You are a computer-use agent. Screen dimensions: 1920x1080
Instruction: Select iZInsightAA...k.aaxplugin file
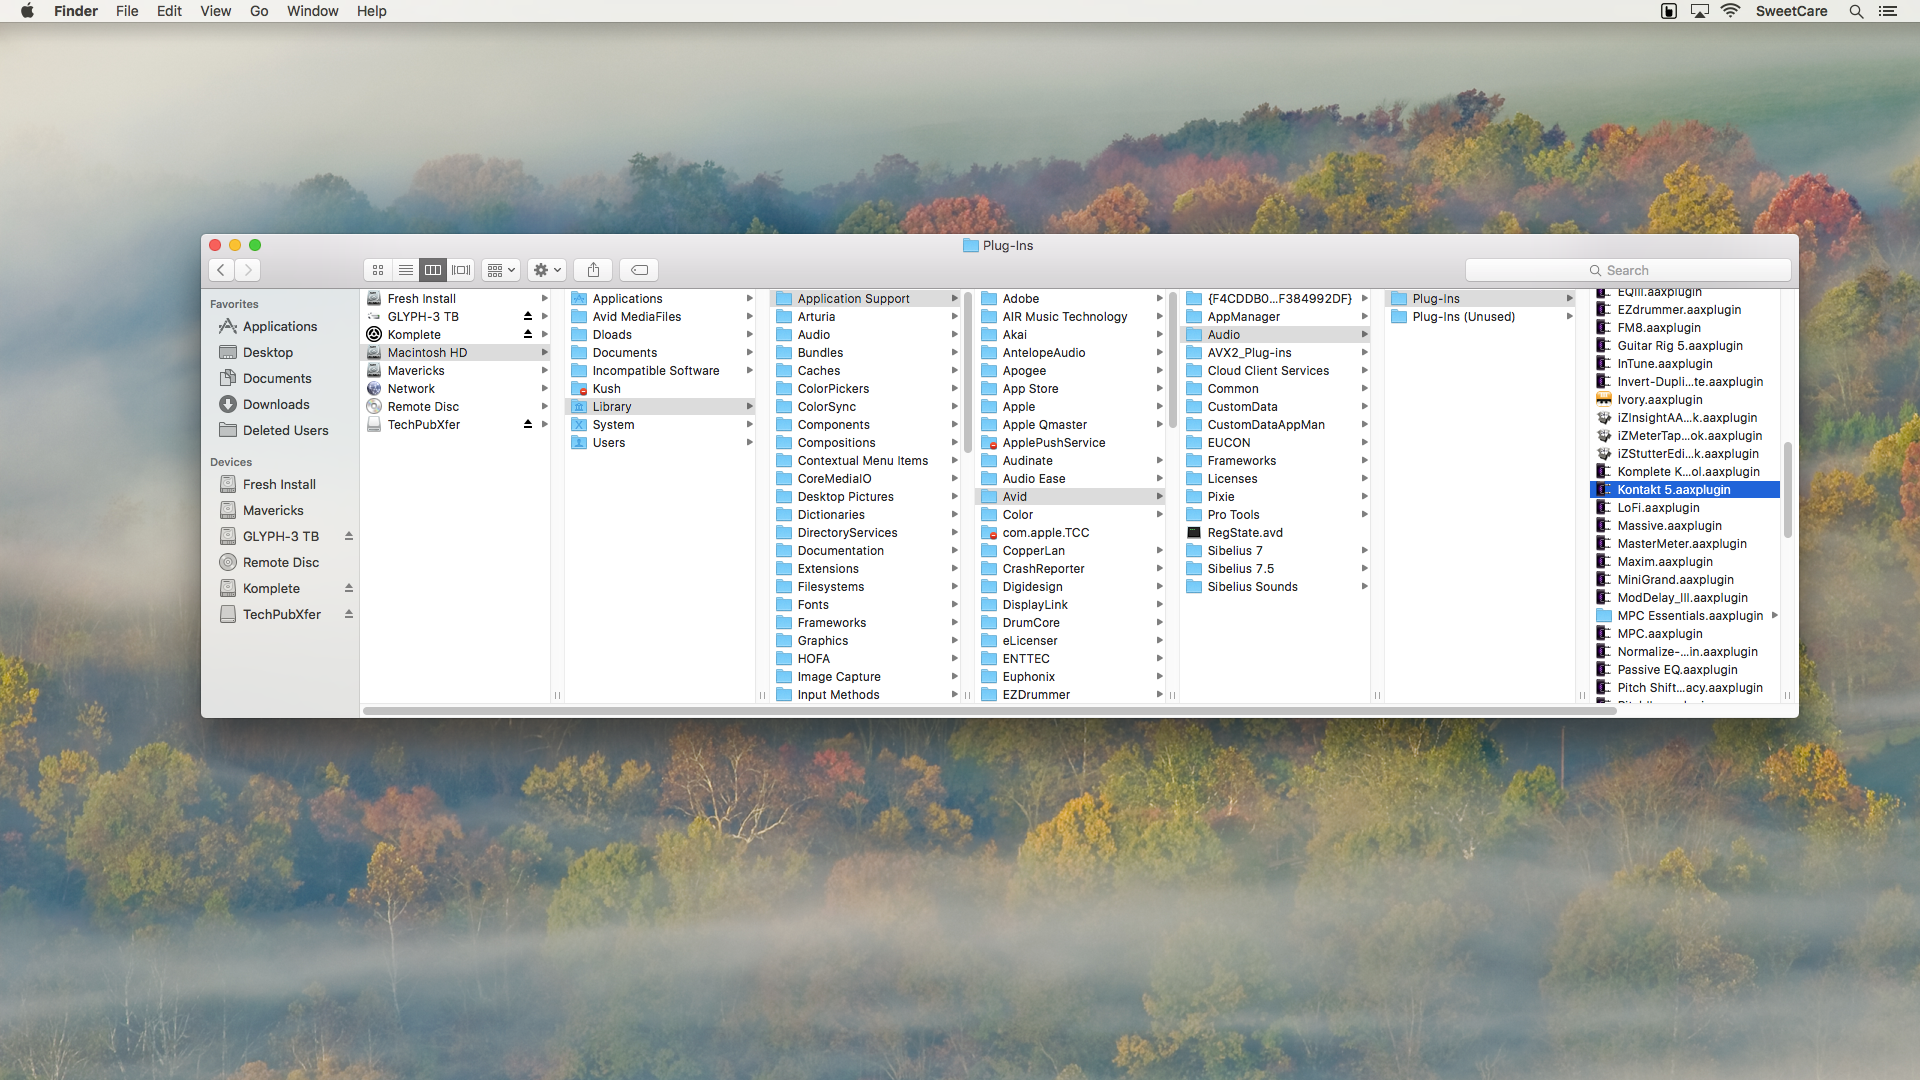tap(1685, 418)
